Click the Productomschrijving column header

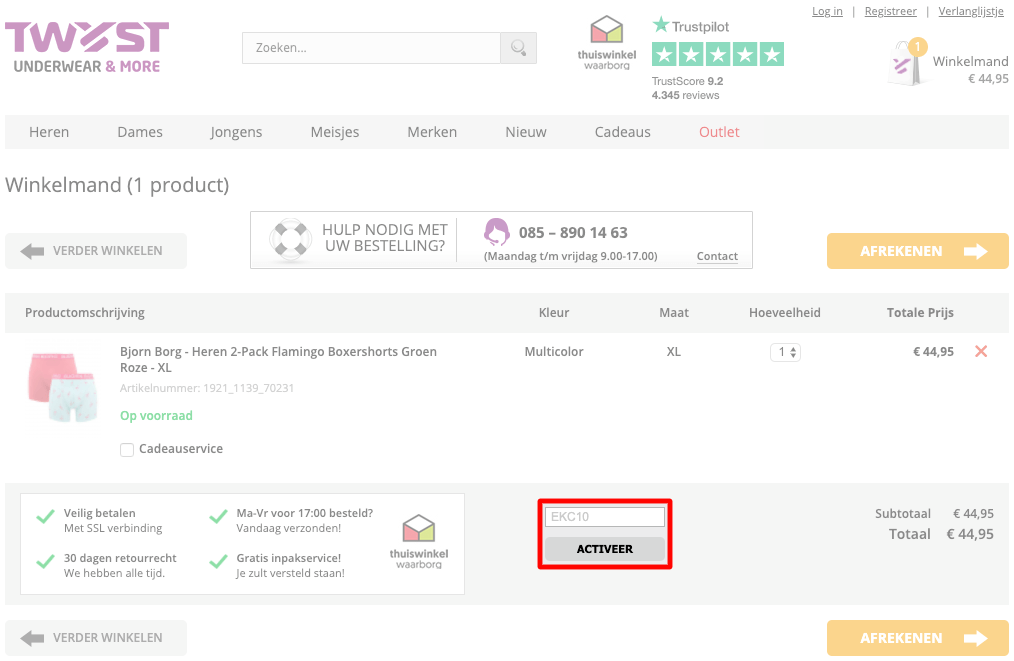85,313
